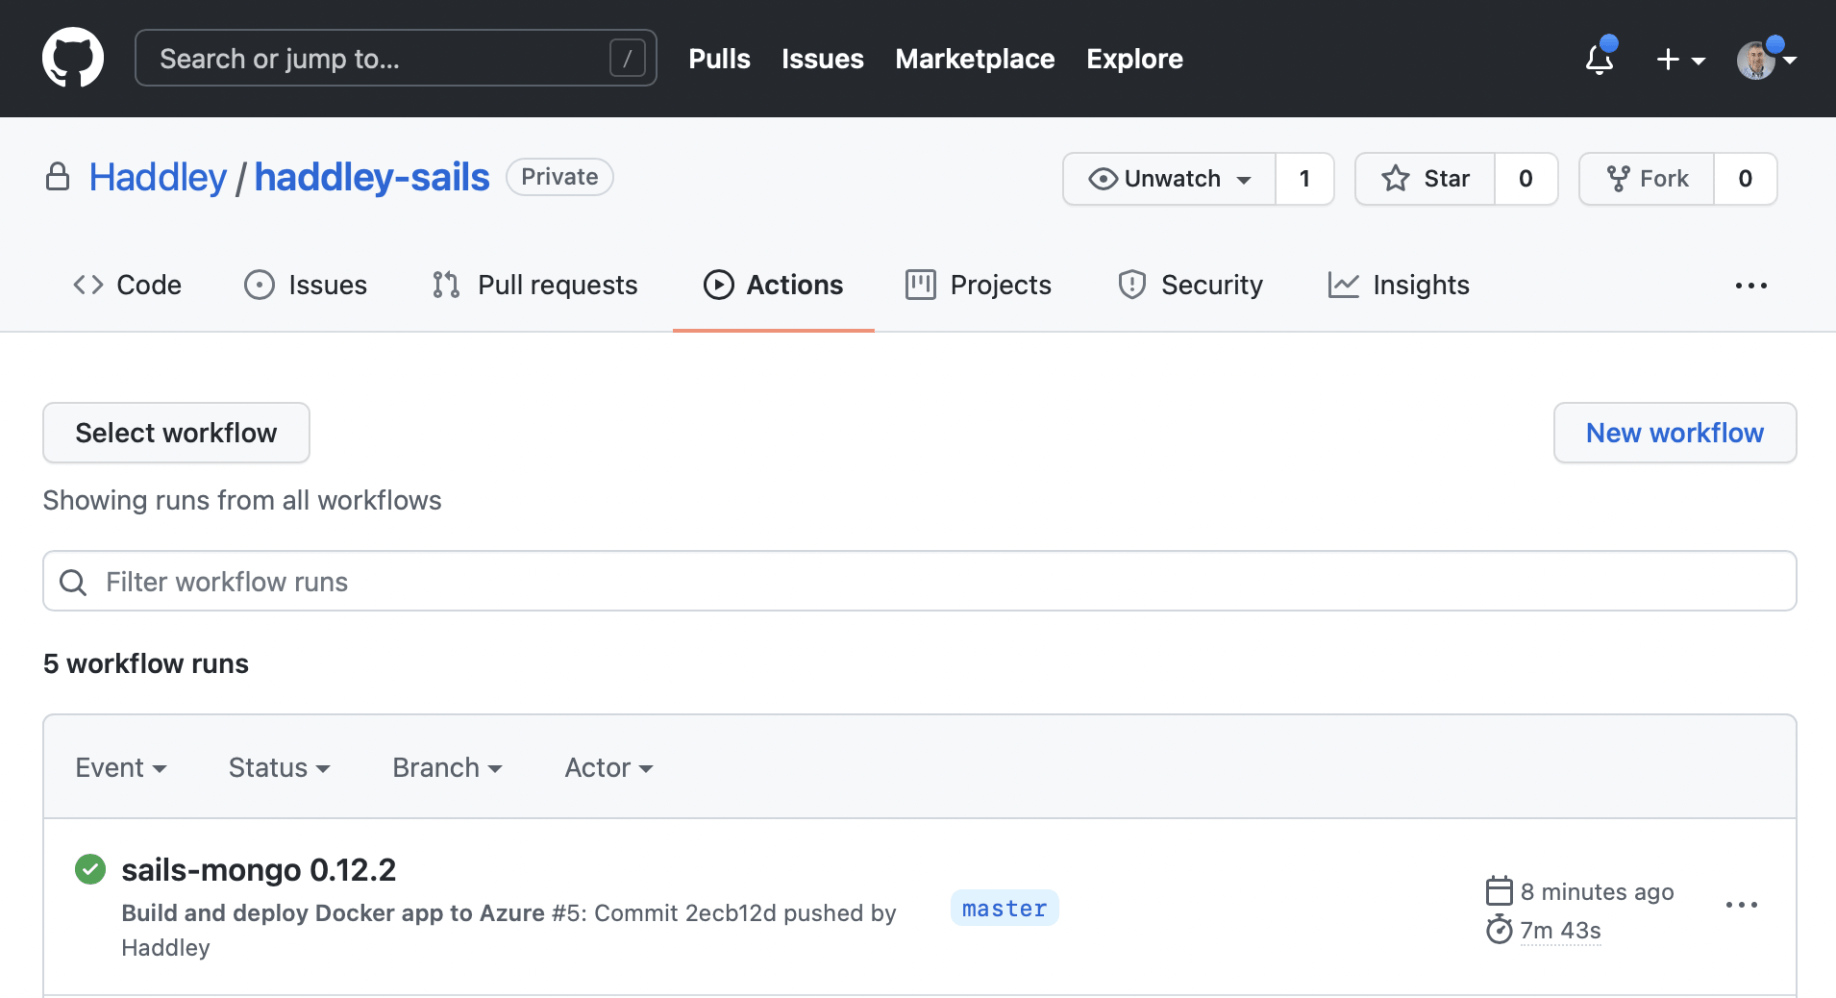Click the user avatar in header
The image size is (1836, 998).
pyautogui.click(x=1756, y=60)
